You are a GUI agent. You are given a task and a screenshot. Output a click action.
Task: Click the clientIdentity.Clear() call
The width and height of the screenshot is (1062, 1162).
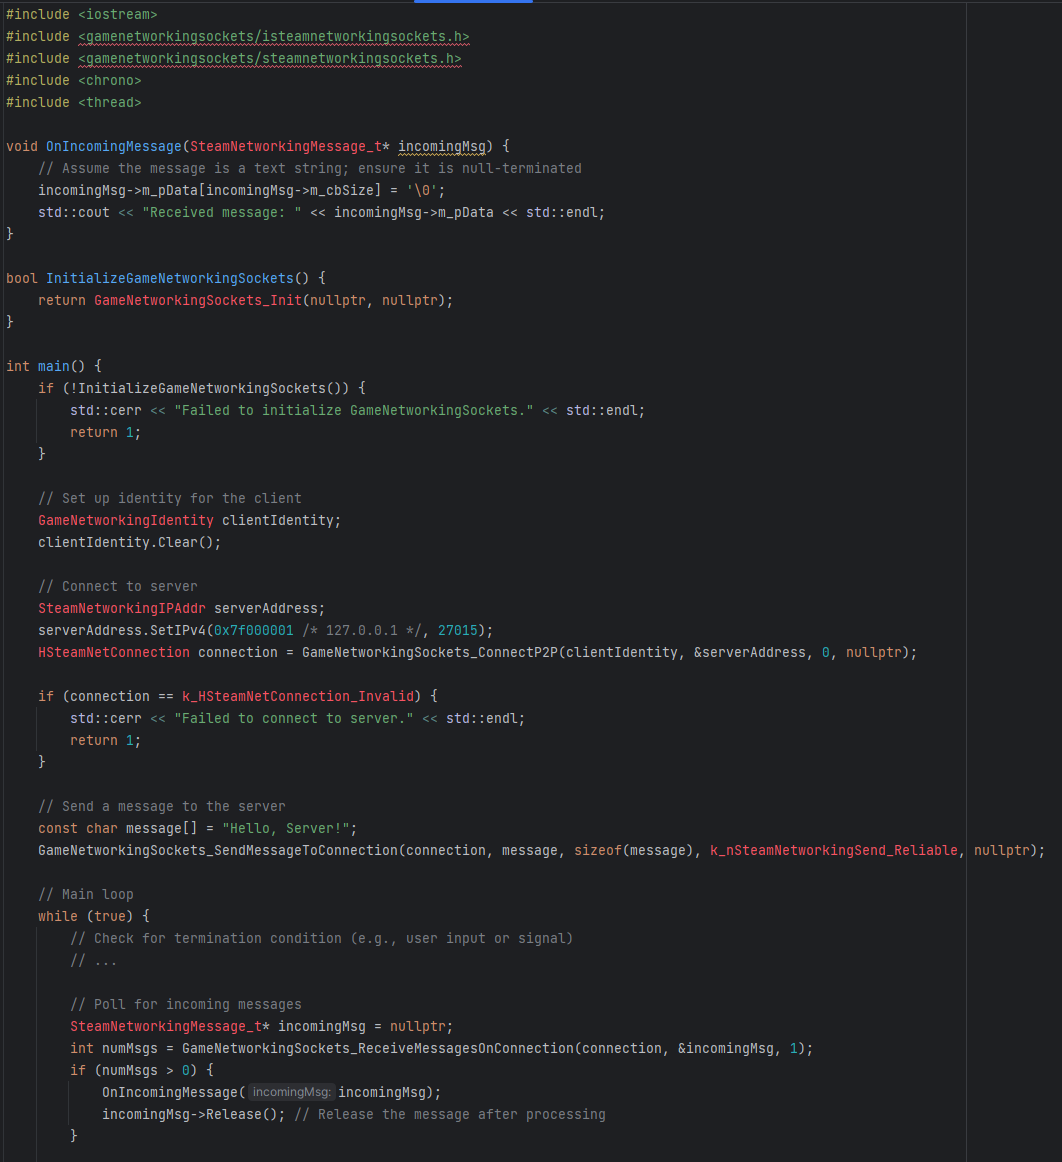click(129, 542)
